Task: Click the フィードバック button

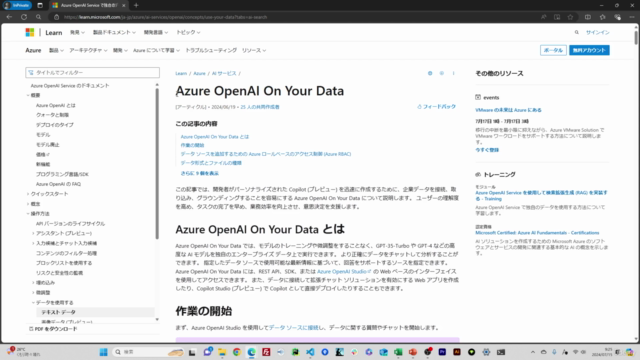Action: click(436, 107)
